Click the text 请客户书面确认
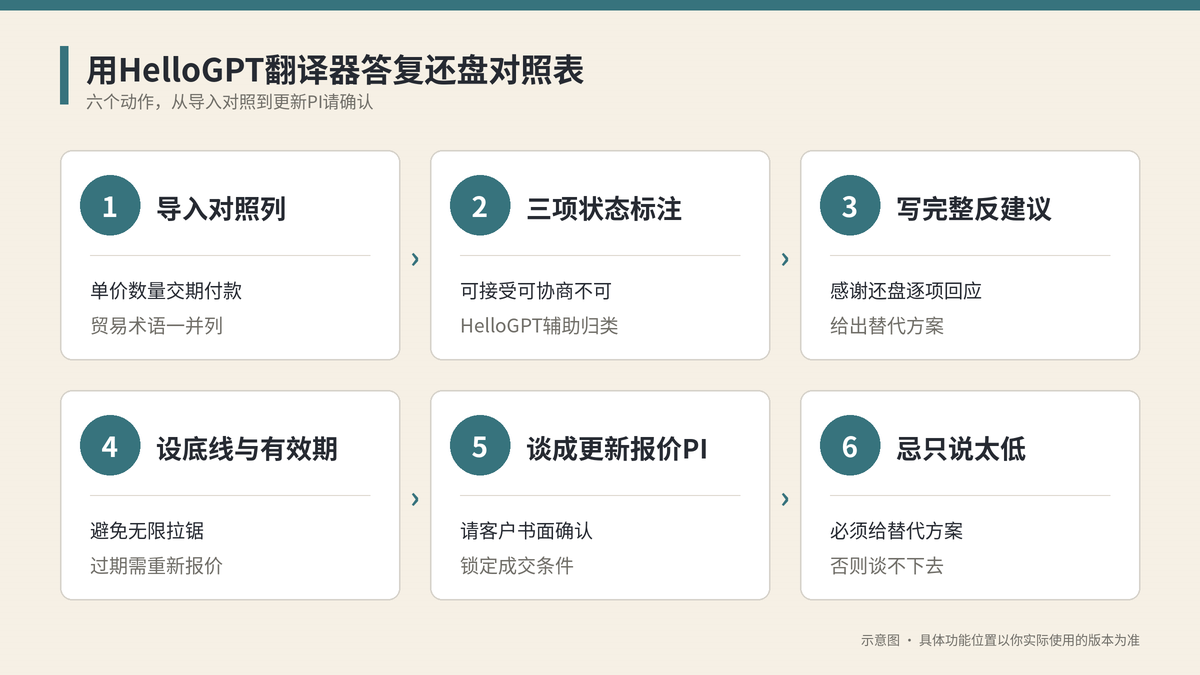The height and width of the screenshot is (675, 1200). pos(526,531)
